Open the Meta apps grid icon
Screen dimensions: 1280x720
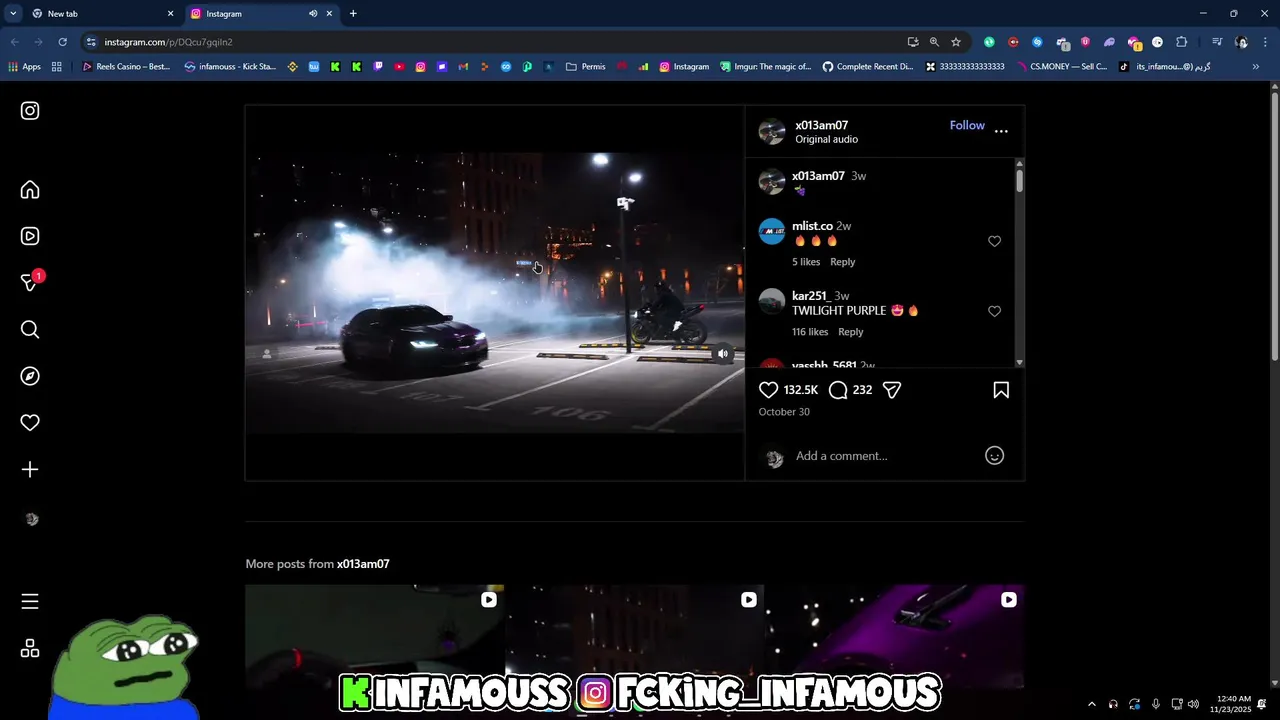[30, 649]
